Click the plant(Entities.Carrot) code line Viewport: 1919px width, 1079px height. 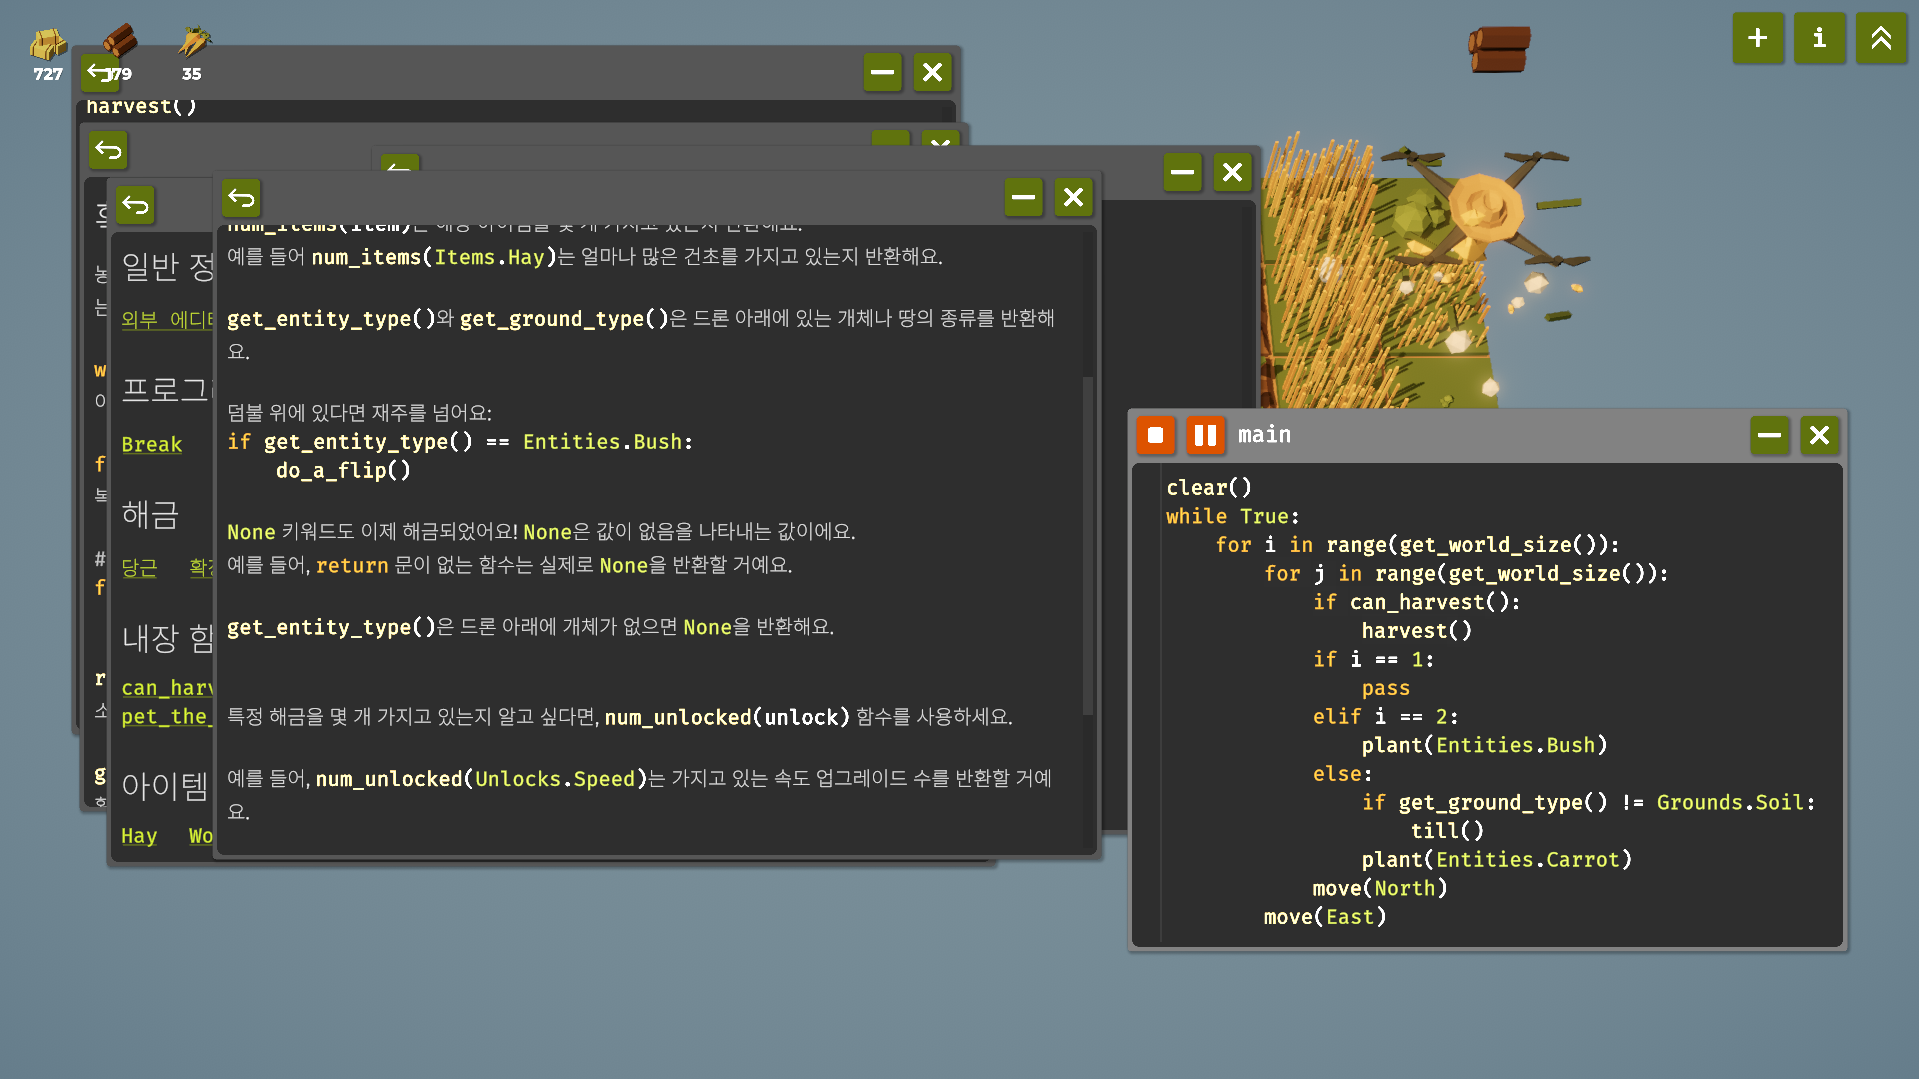click(1495, 859)
